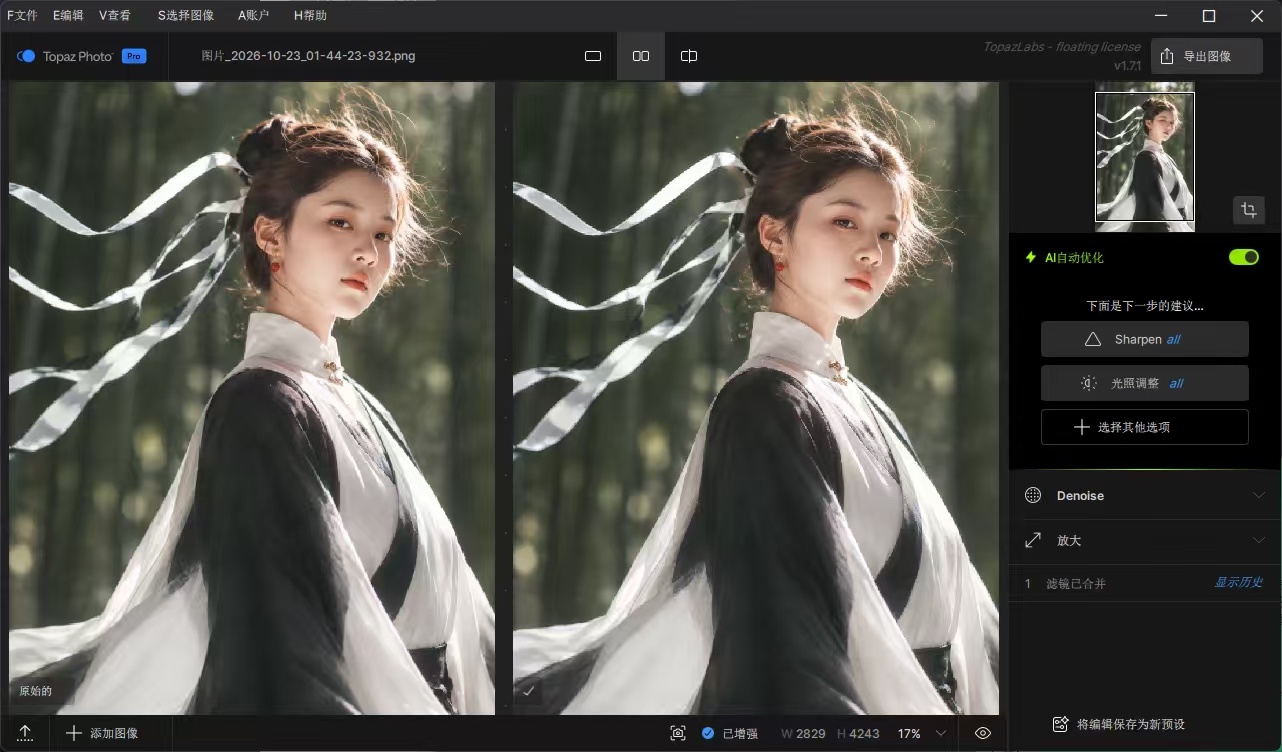Image resolution: width=1282 pixels, height=752 pixels.
Task: Click the Topaz Photo logo
Action: point(65,56)
